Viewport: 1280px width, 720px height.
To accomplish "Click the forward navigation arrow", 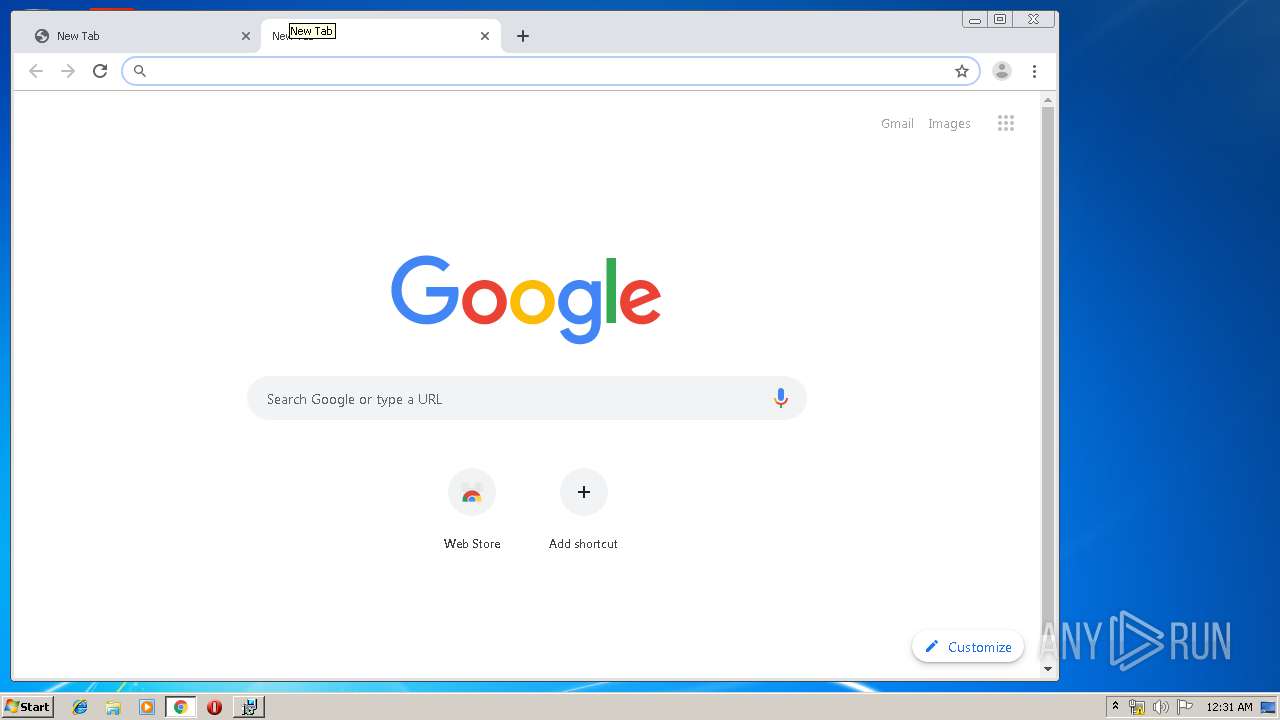I will tap(68, 71).
